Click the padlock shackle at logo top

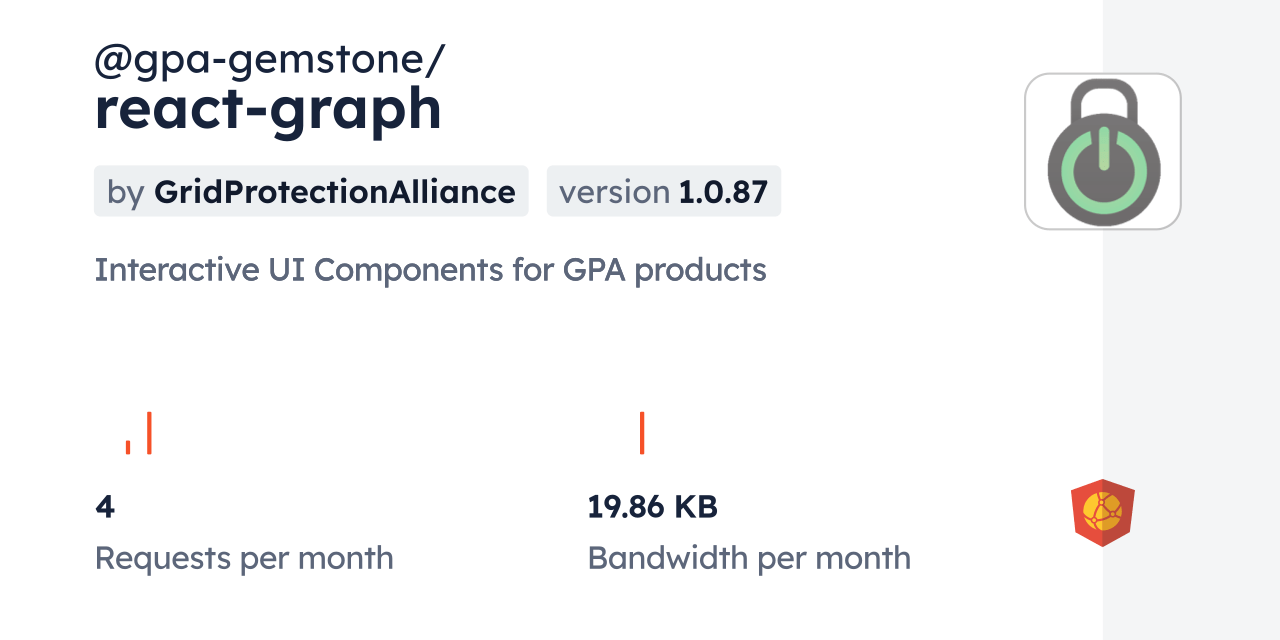(x=1103, y=102)
